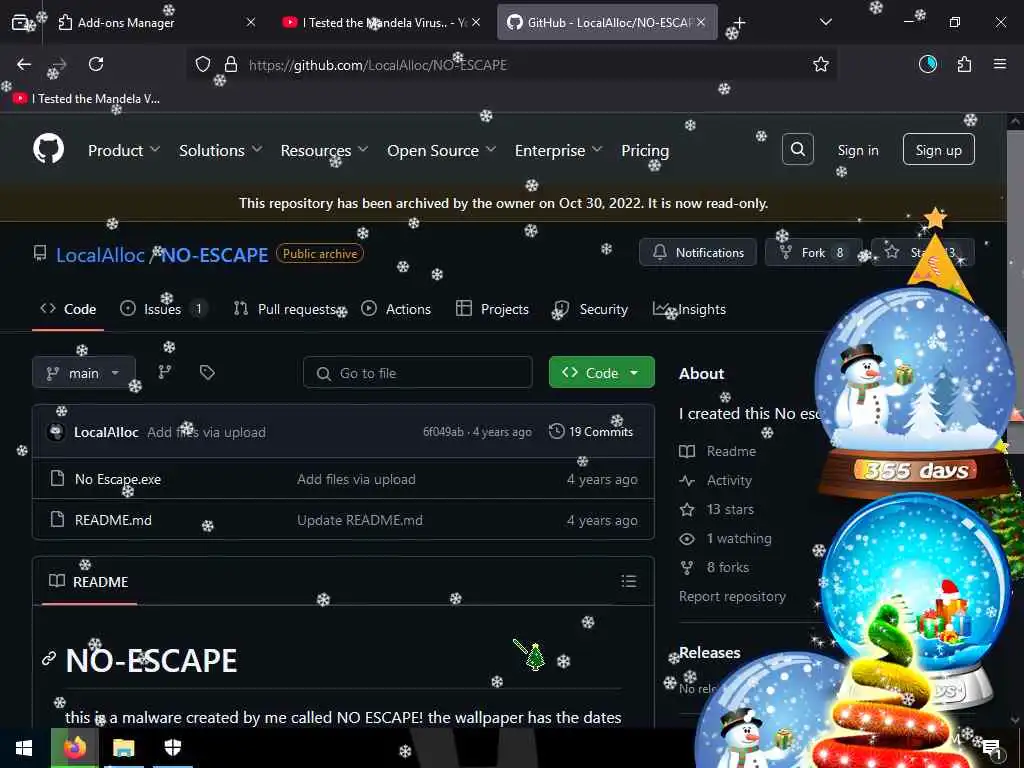Click the Sign up button
Viewport: 1024px width, 768px height.
[938, 150]
